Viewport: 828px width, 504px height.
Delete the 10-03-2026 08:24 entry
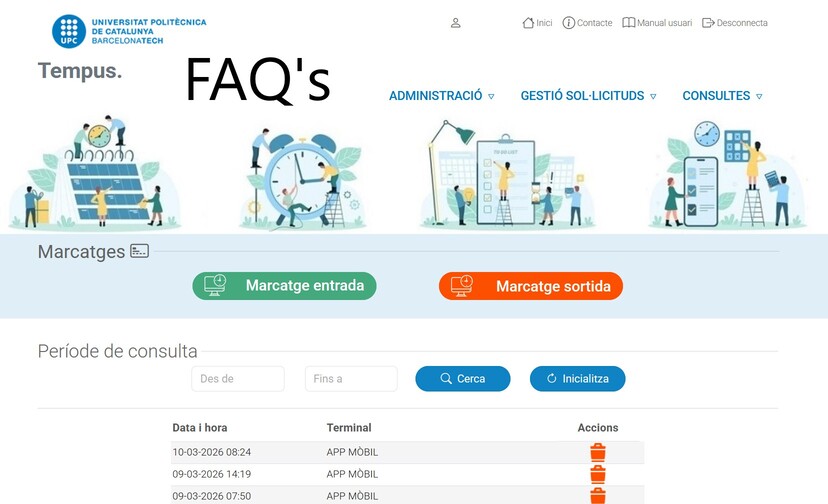point(598,452)
